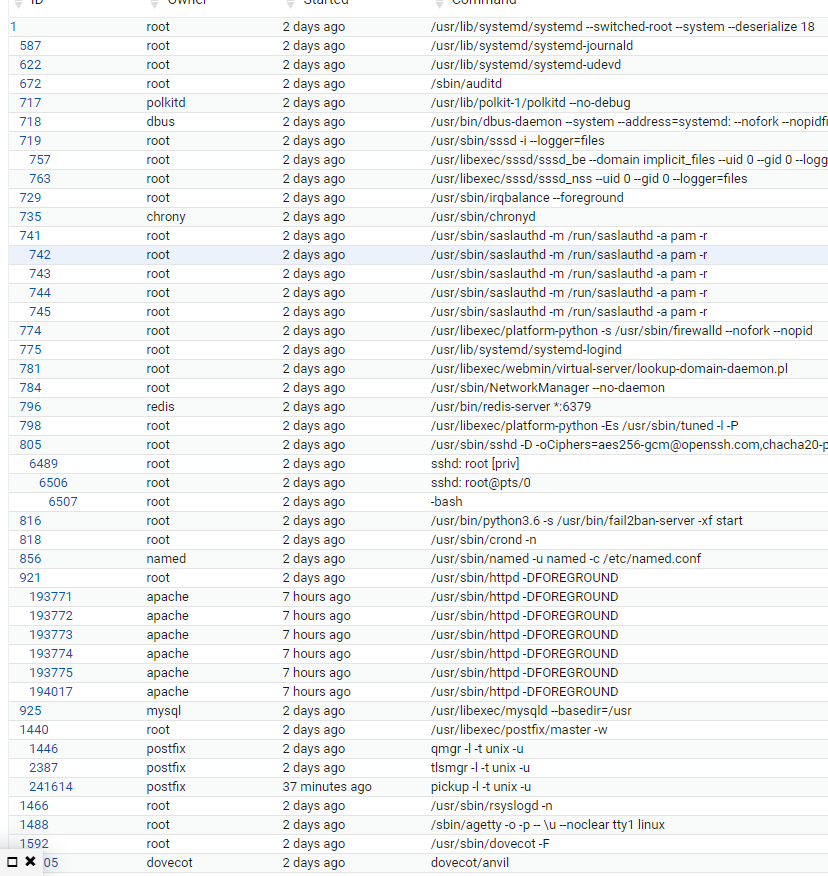Open chronyd process 735
The height and width of the screenshot is (876, 828).
click(30, 217)
